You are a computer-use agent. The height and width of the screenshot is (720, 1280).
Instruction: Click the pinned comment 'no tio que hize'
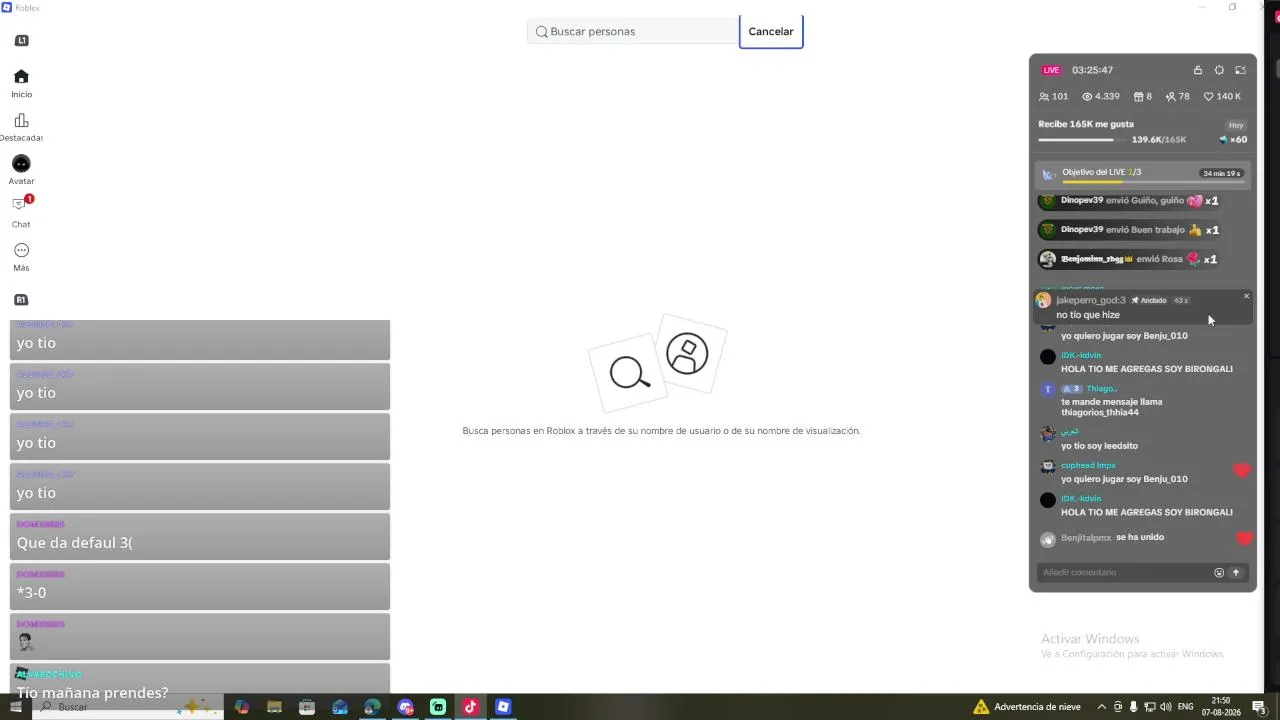(1088, 315)
